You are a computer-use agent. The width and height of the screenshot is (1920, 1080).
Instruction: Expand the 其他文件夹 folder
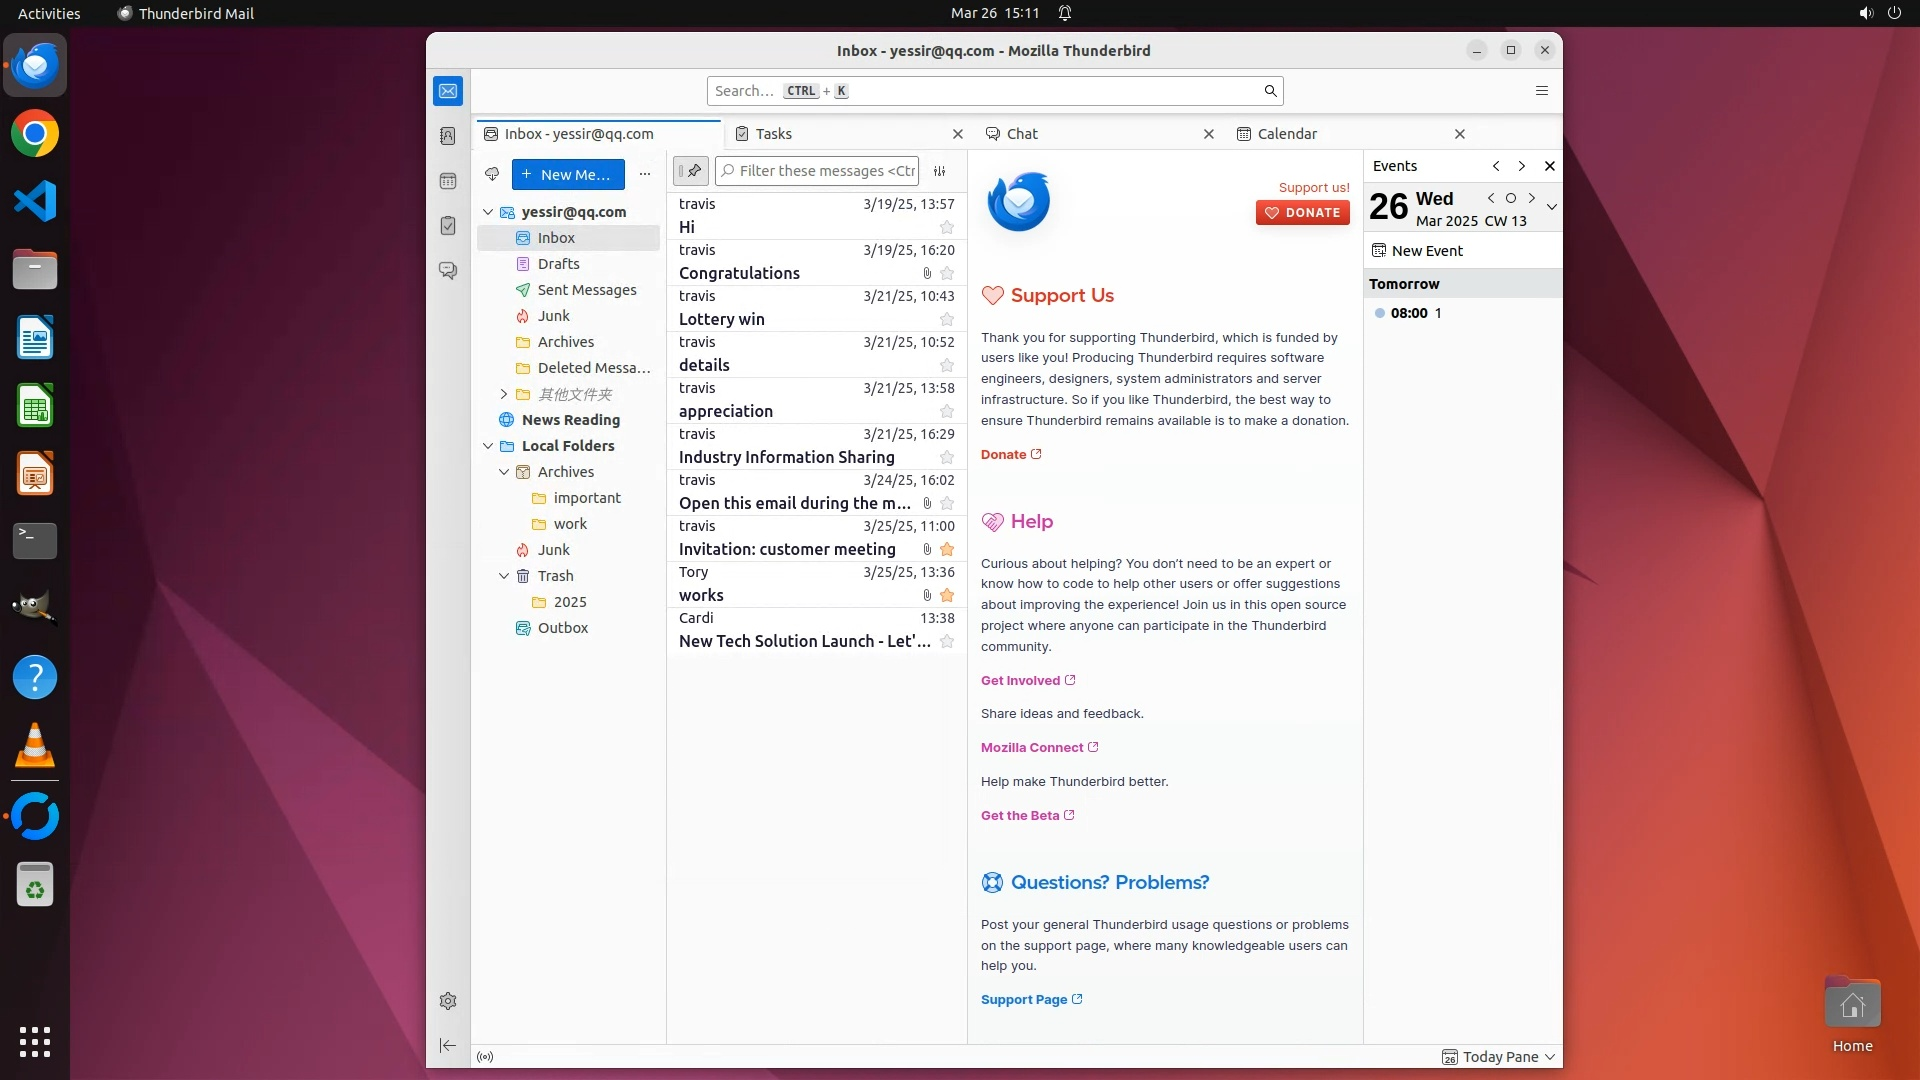pyautogui.click(x=504, y=394)
